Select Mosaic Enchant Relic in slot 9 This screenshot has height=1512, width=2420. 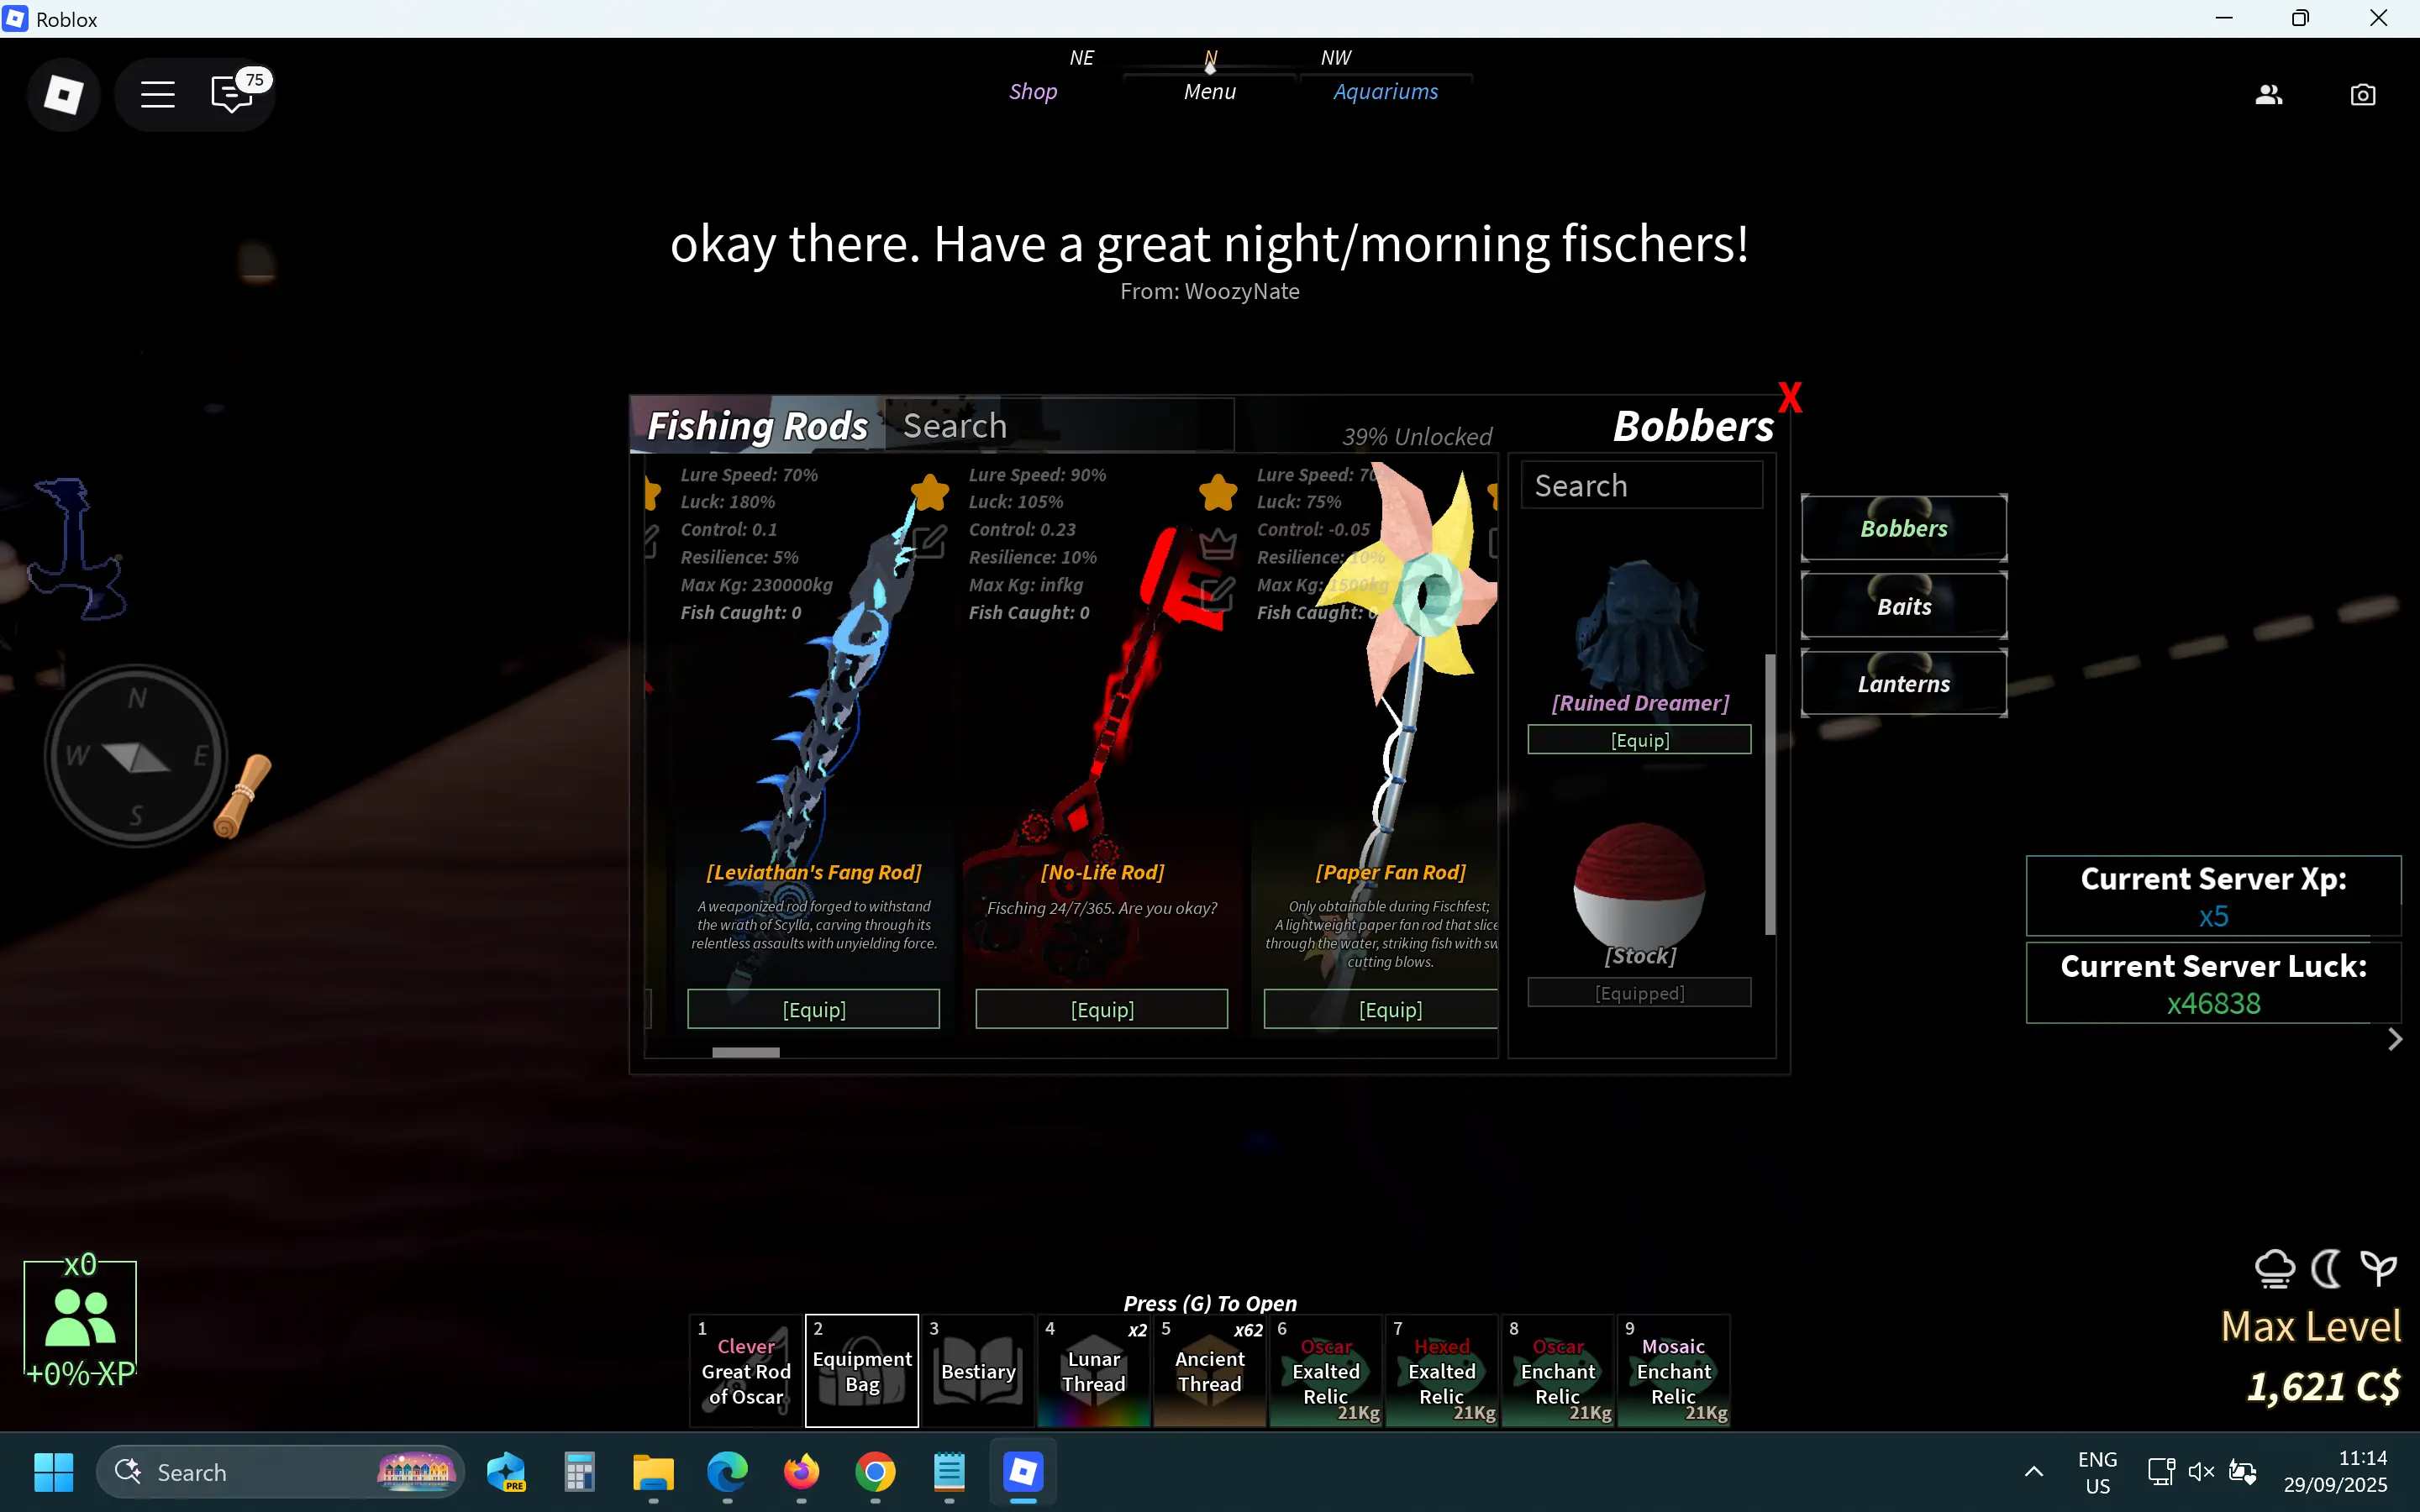coord(1673,1370)
